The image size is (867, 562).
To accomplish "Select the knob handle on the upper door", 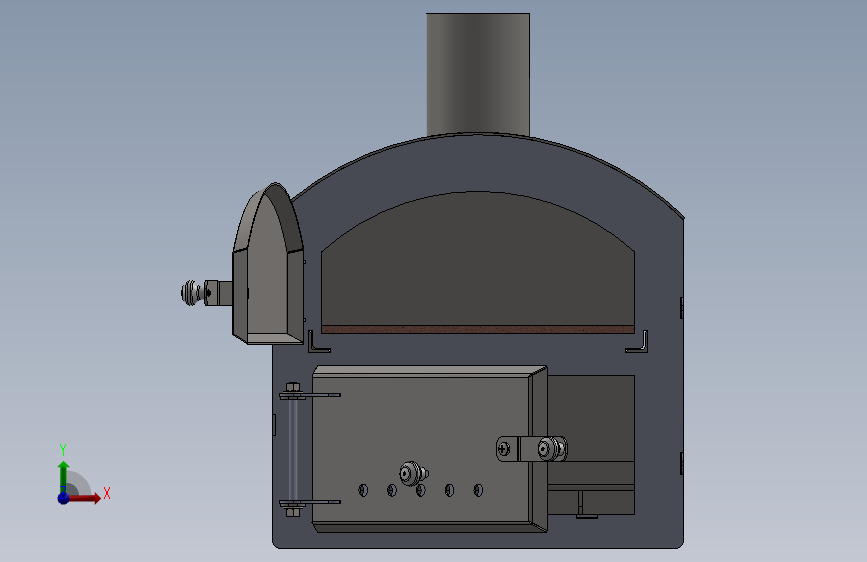I will point(192,293).
